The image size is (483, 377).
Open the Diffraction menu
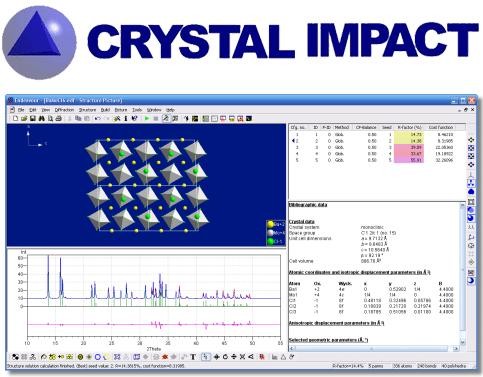point(64,110)
